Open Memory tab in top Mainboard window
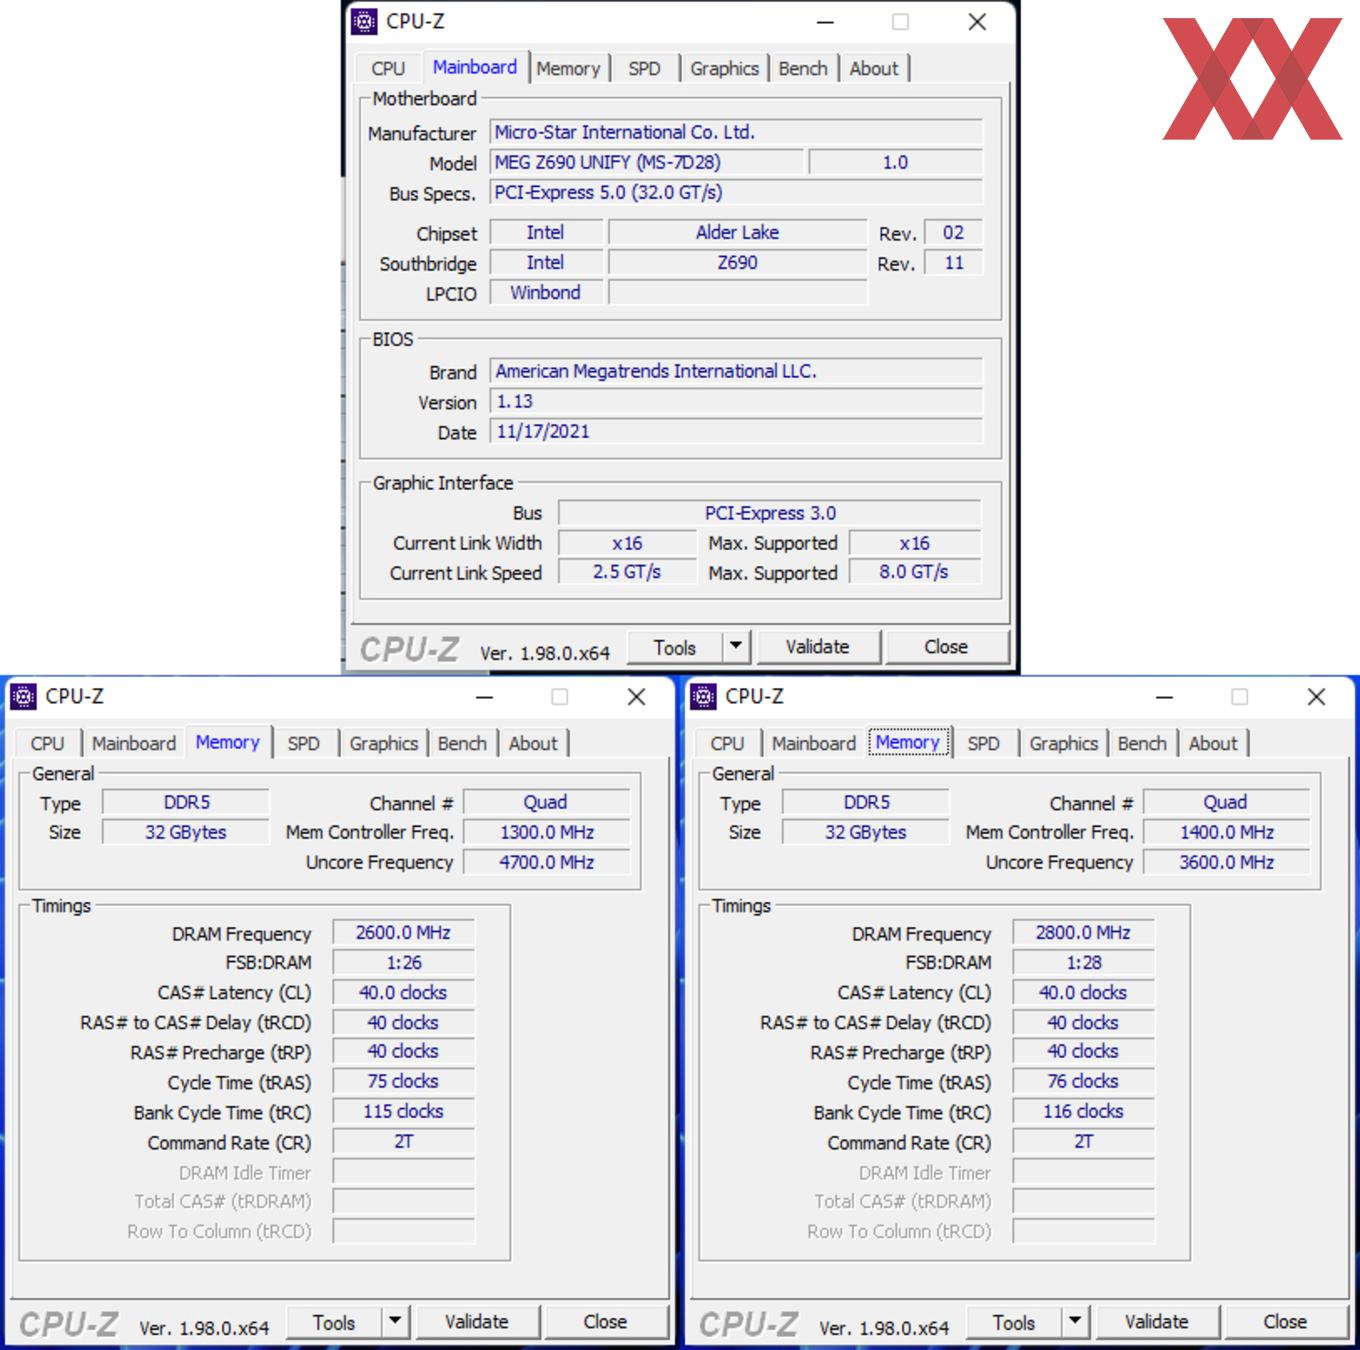Screen dimensions: 1360x1350 tap(568, 68)
